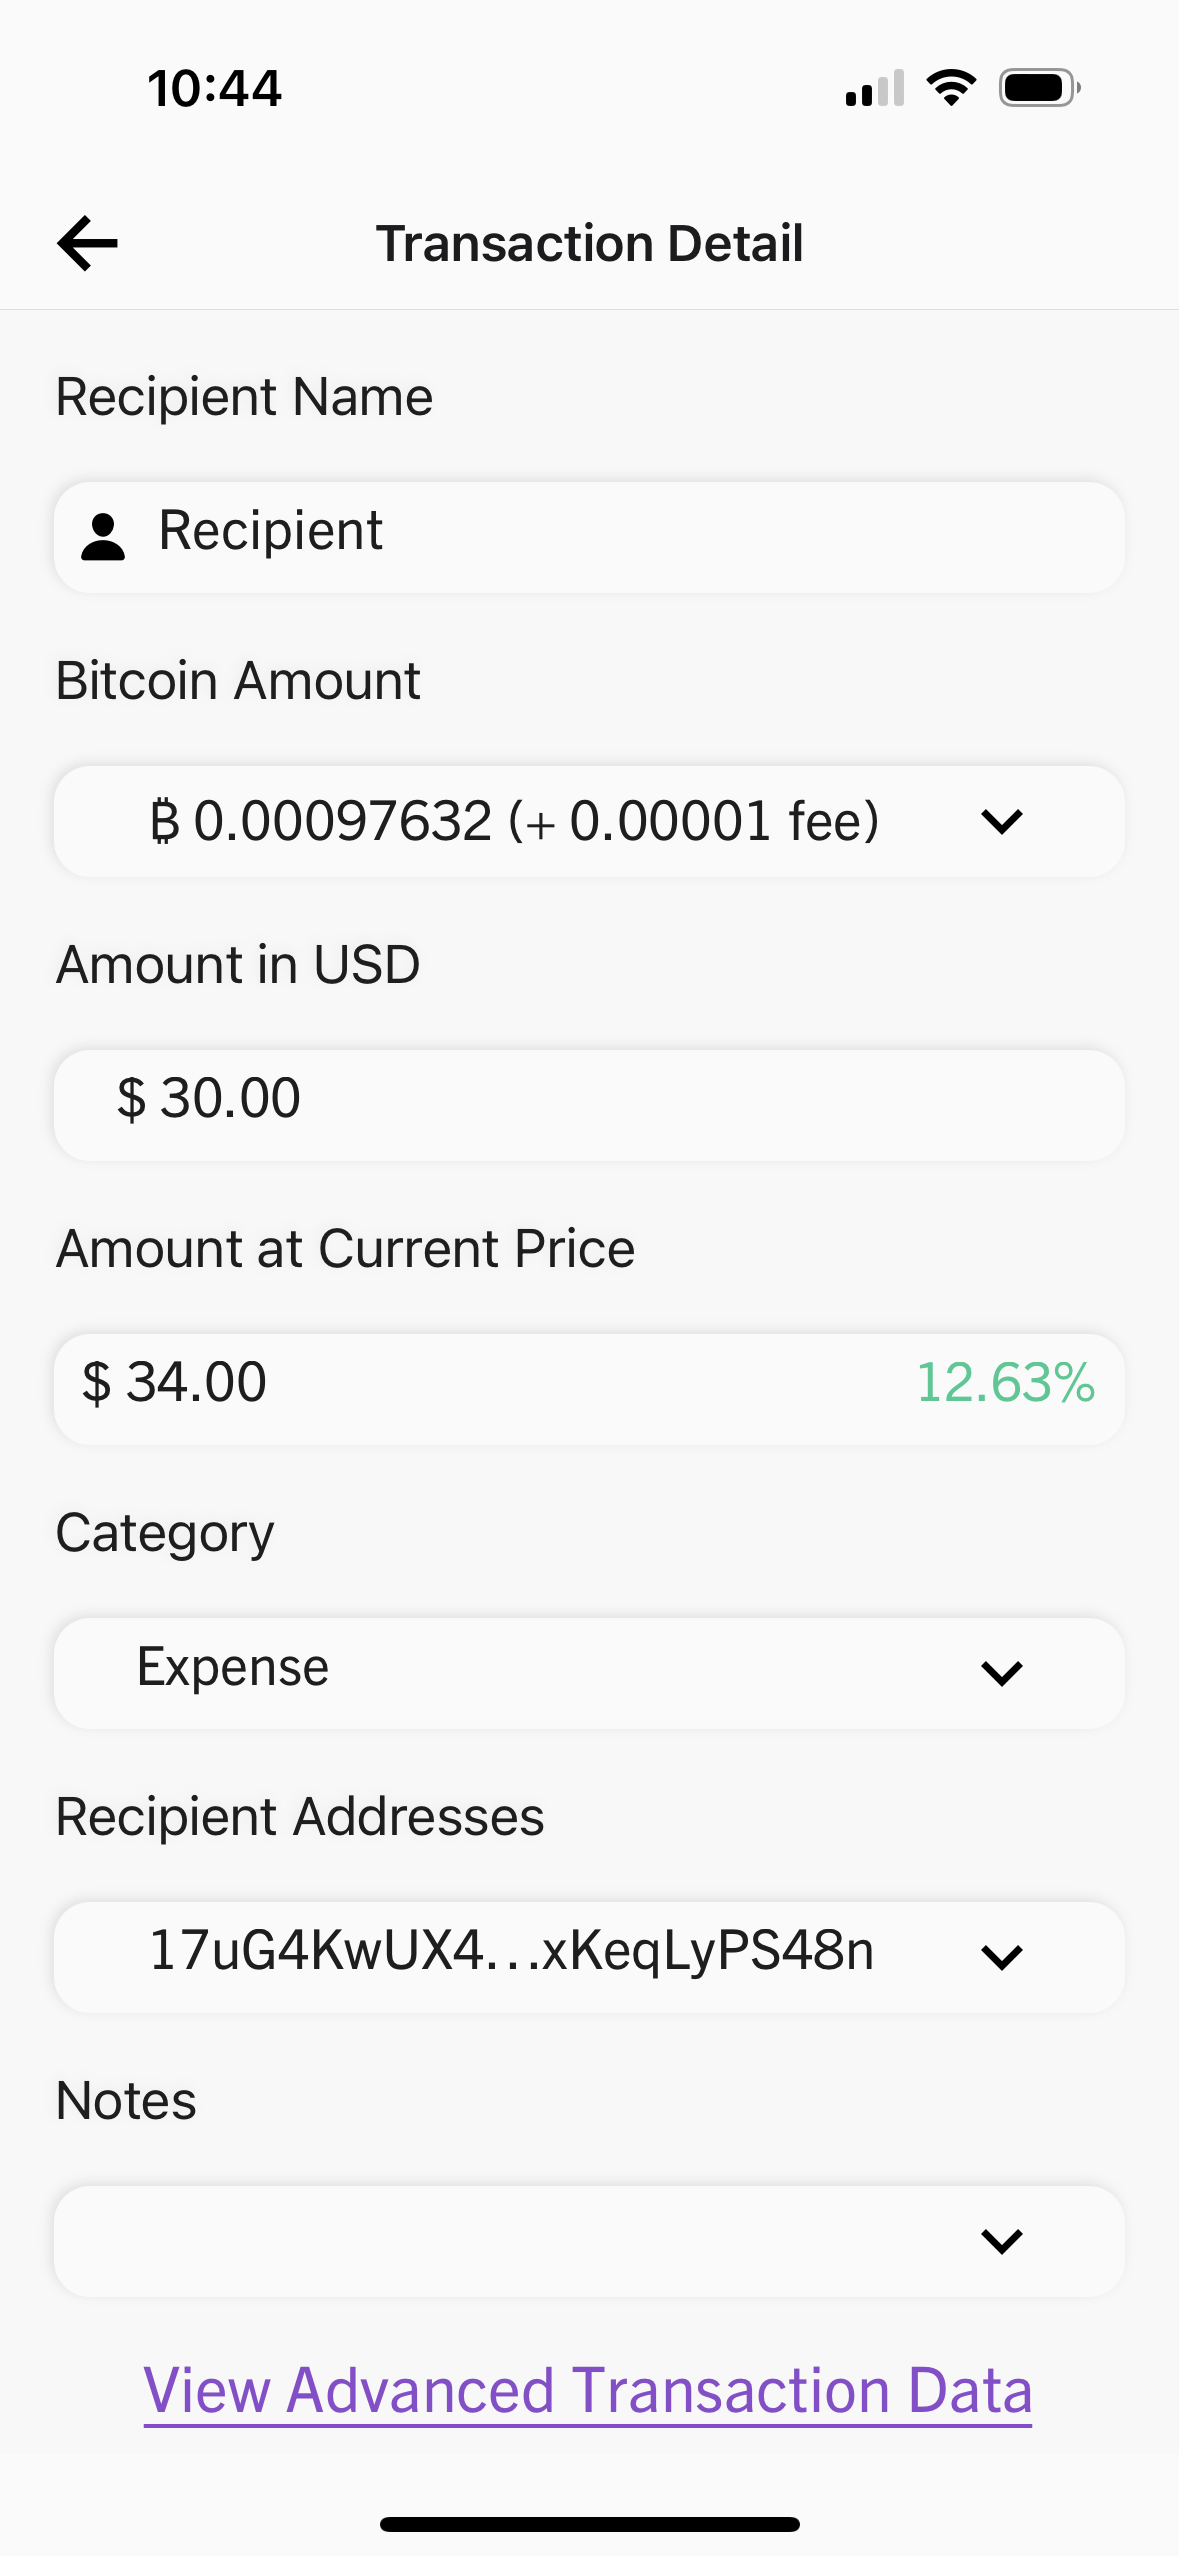Tap the 10:44 clock in status bar

pos(215,89)
